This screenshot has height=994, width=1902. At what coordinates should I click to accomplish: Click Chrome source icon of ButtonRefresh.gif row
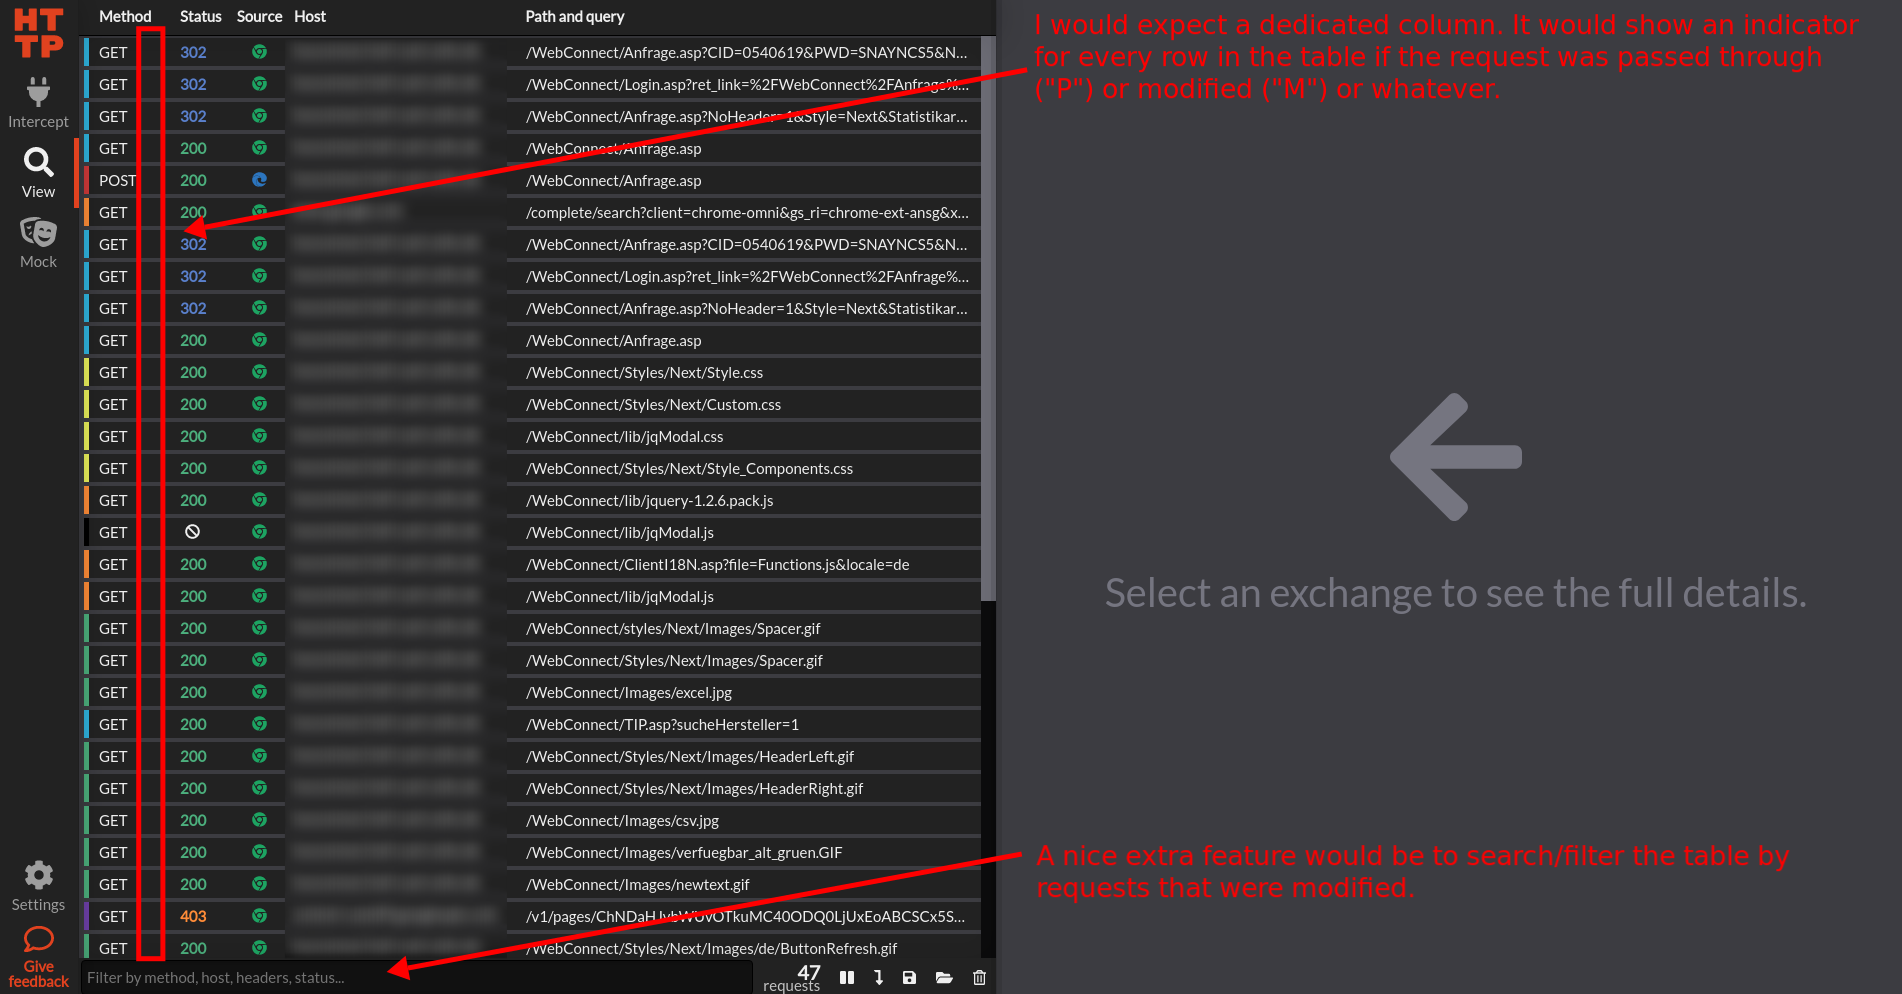[259, 948]
